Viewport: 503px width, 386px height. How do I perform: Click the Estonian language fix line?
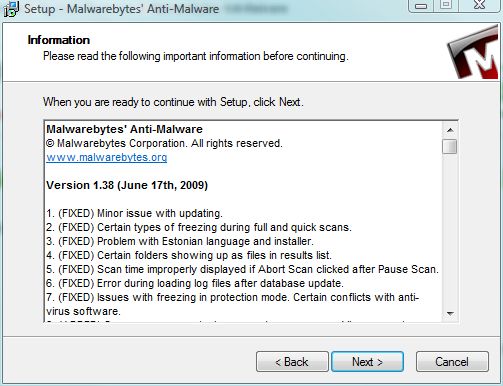pyautogui.click(x=180, y=241)
